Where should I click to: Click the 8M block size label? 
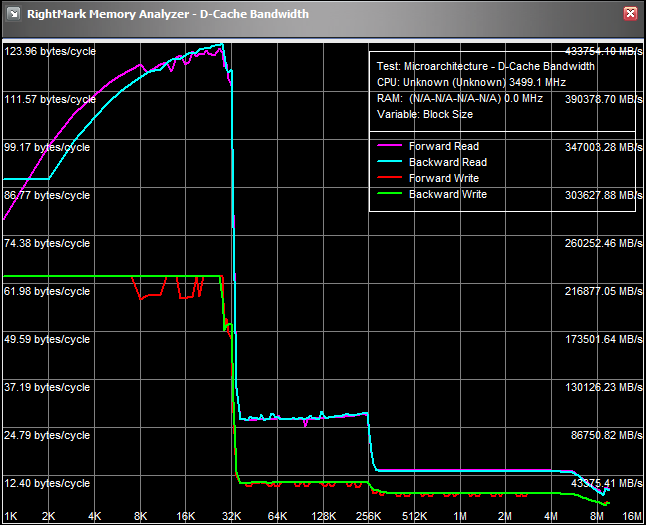(x=597, y=516)
